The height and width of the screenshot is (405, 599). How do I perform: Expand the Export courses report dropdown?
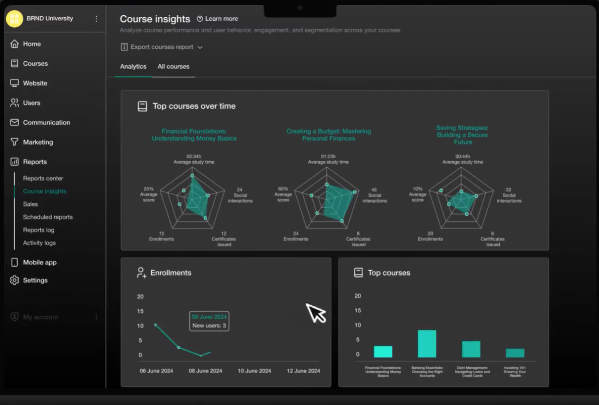pos(162,47)
